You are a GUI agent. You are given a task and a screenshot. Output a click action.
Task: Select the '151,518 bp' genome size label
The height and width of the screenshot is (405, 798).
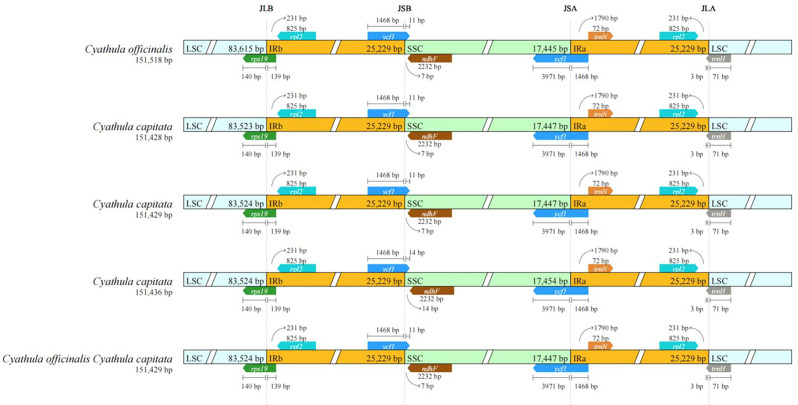[x=154, y=60]
